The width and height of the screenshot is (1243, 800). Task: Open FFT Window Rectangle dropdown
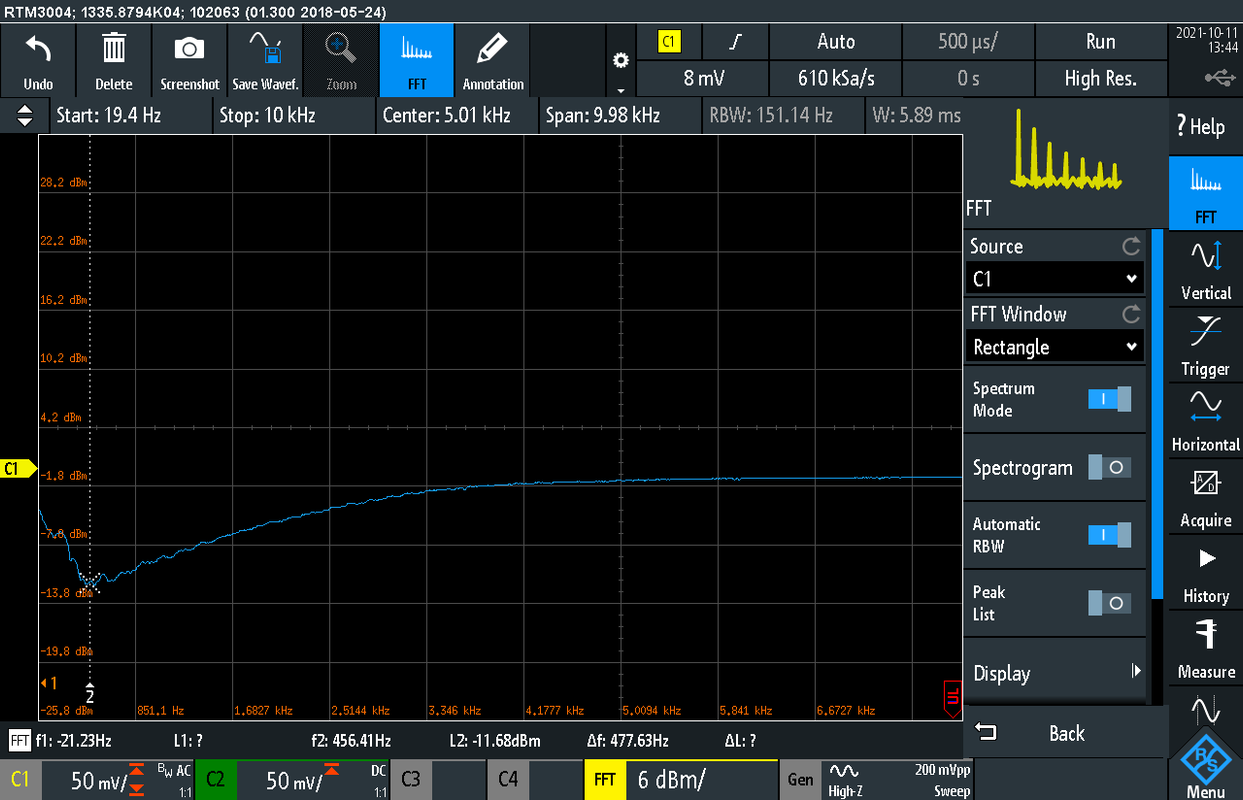point(1055,347)
